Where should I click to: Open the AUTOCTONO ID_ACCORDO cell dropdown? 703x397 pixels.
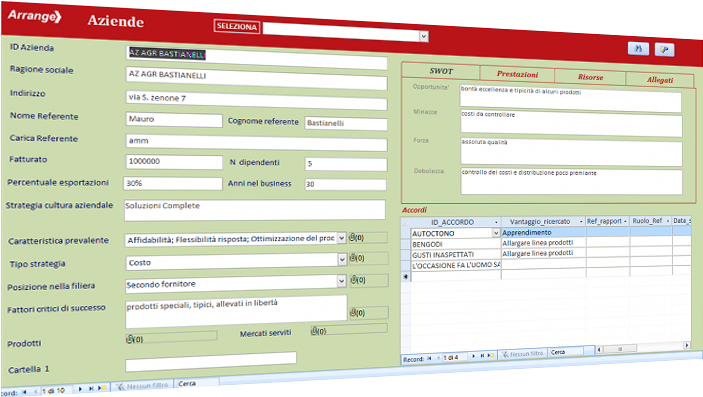pos(496,233)
